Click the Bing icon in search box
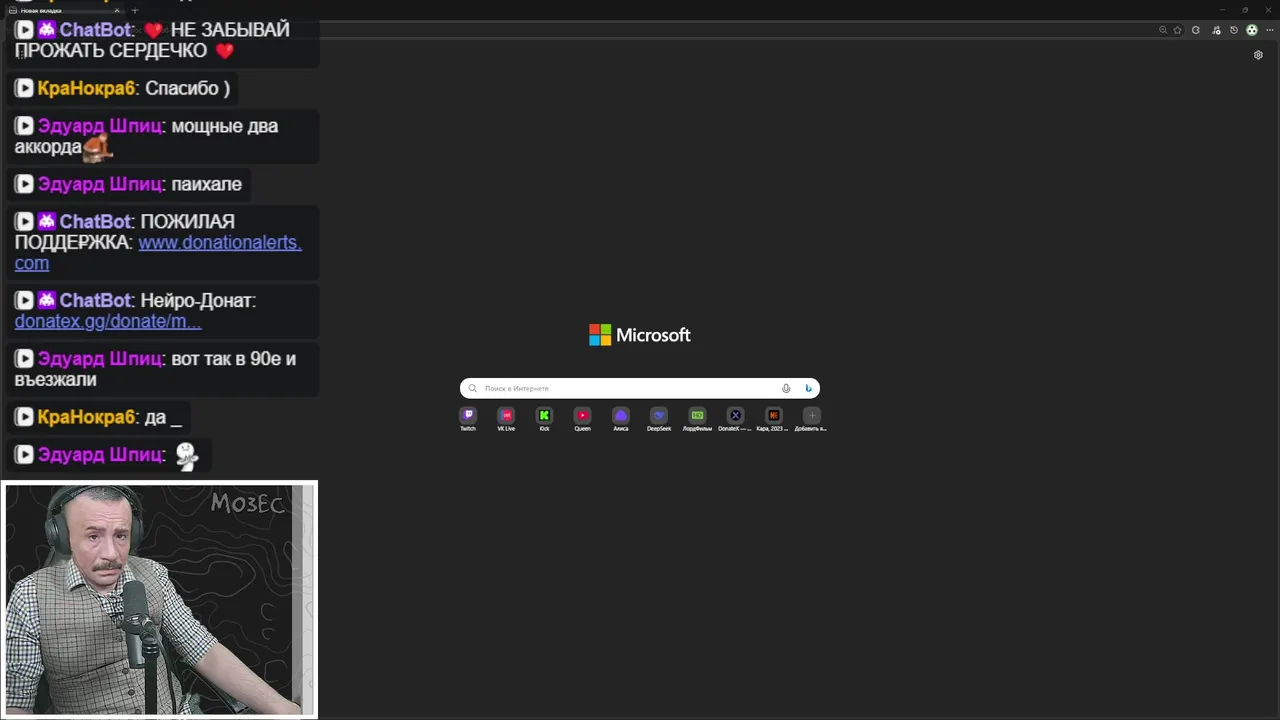 pyautogui.click(x=808, y=388)
